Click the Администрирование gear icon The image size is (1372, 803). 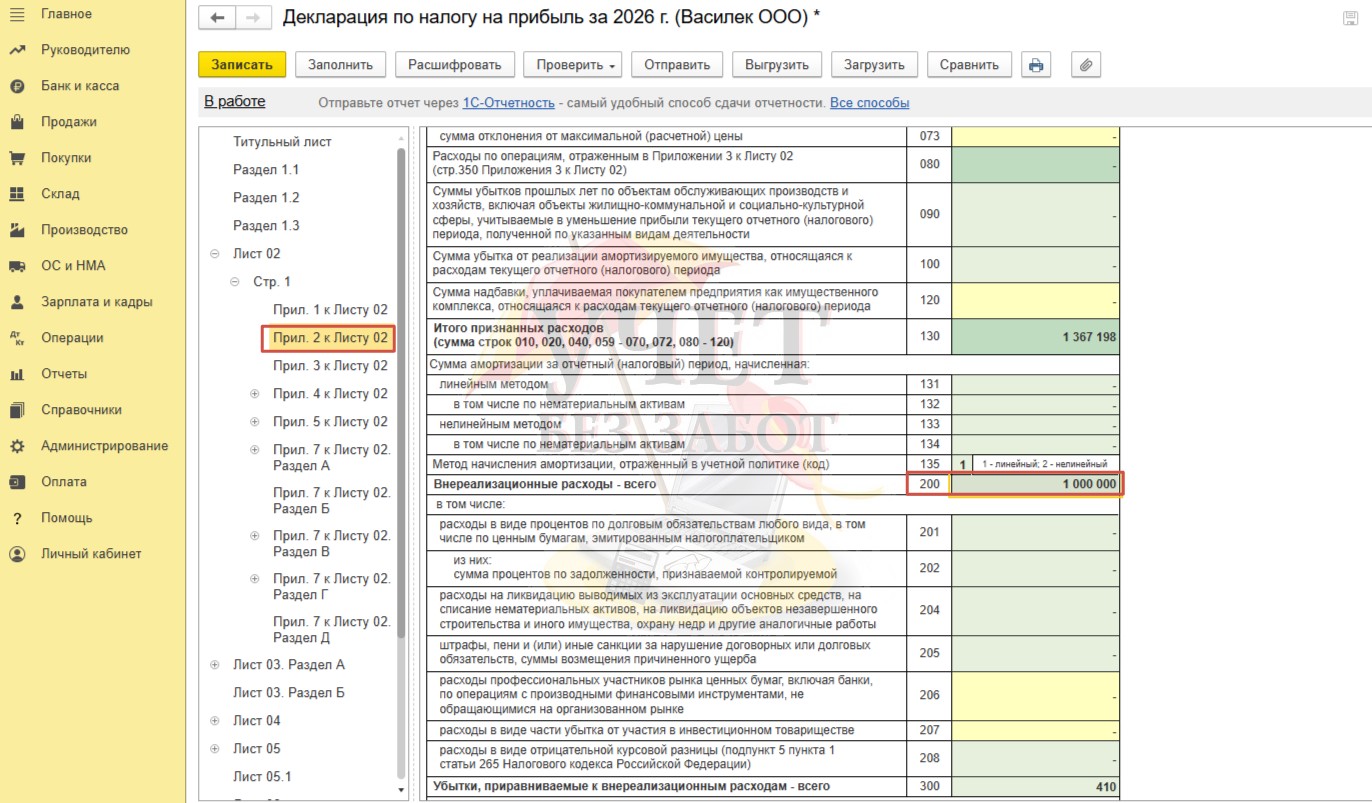click(16, 446)
